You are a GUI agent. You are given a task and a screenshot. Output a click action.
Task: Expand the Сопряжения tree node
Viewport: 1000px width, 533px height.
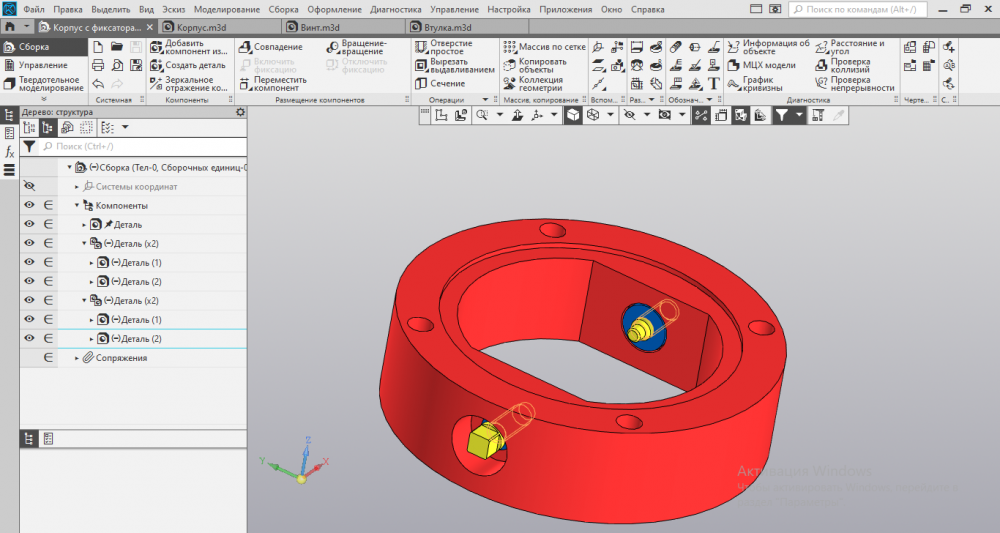pyautogui.click(x=78, y=358)
